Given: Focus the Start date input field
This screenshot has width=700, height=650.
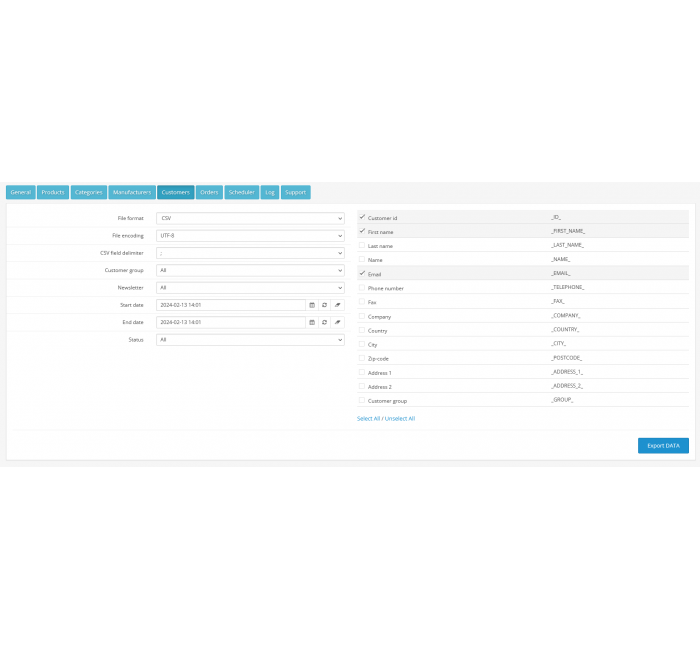Looking at the screenshot, I should click(x=231, y=305).
